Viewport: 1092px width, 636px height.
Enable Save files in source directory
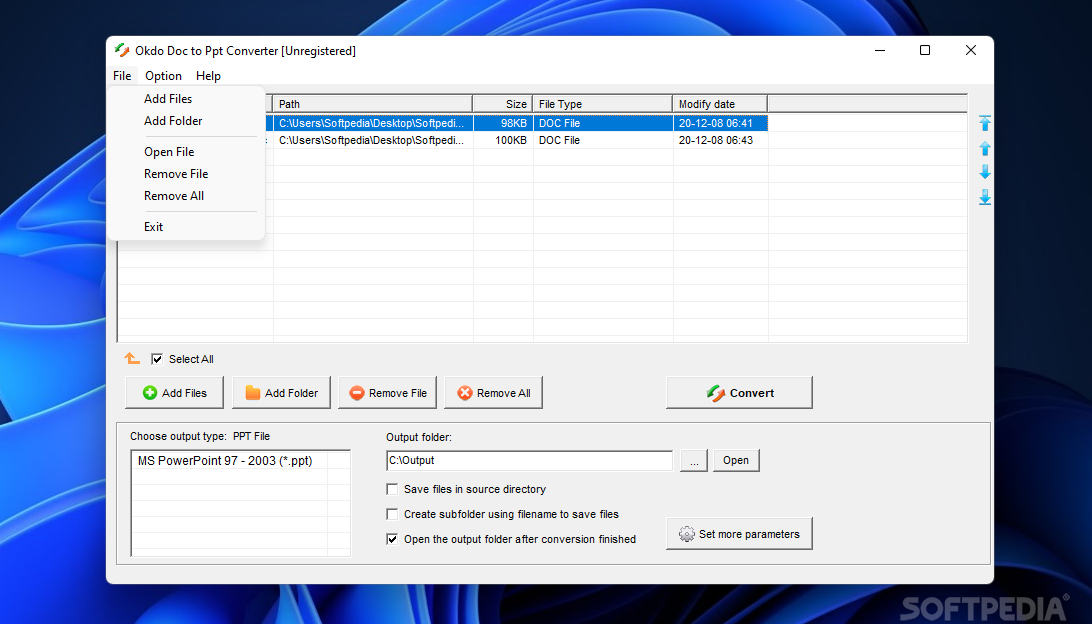pyautogui.click(x=392, y=489)
